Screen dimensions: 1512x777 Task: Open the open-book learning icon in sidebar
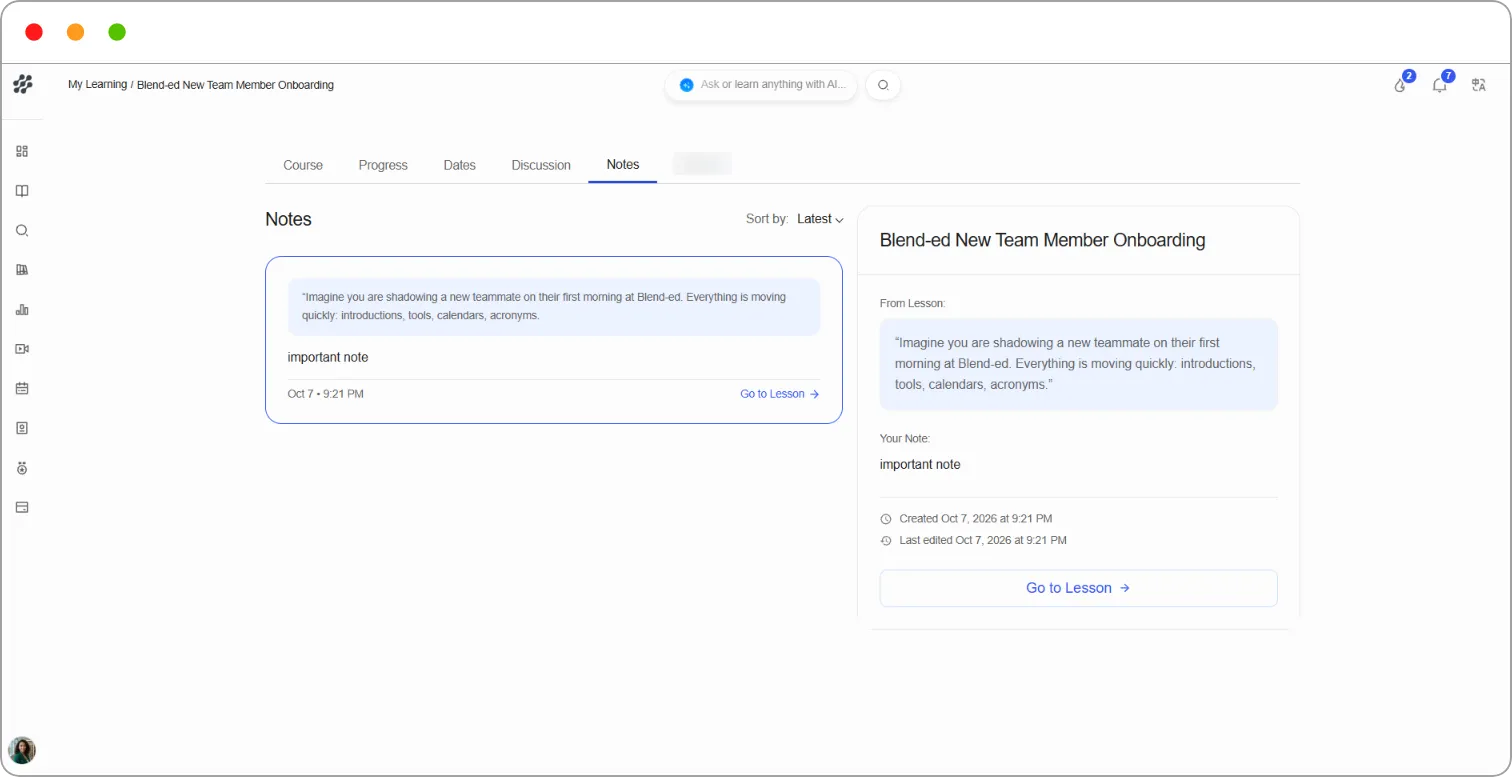22,191
